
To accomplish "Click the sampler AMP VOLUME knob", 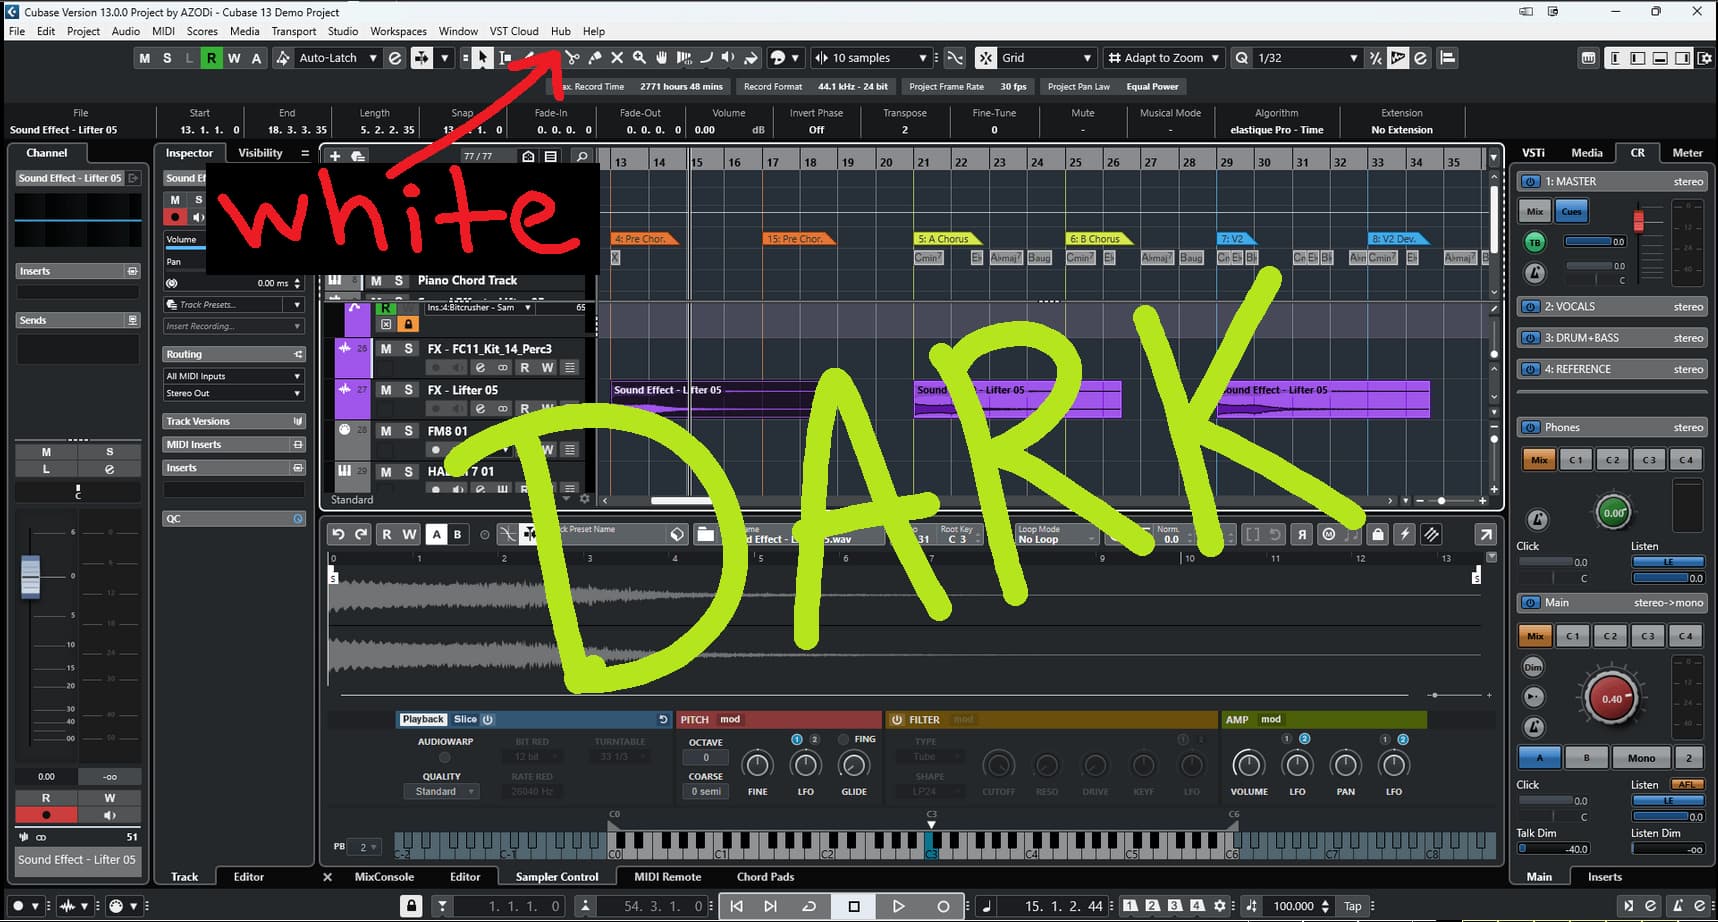I will (1248, 765).
